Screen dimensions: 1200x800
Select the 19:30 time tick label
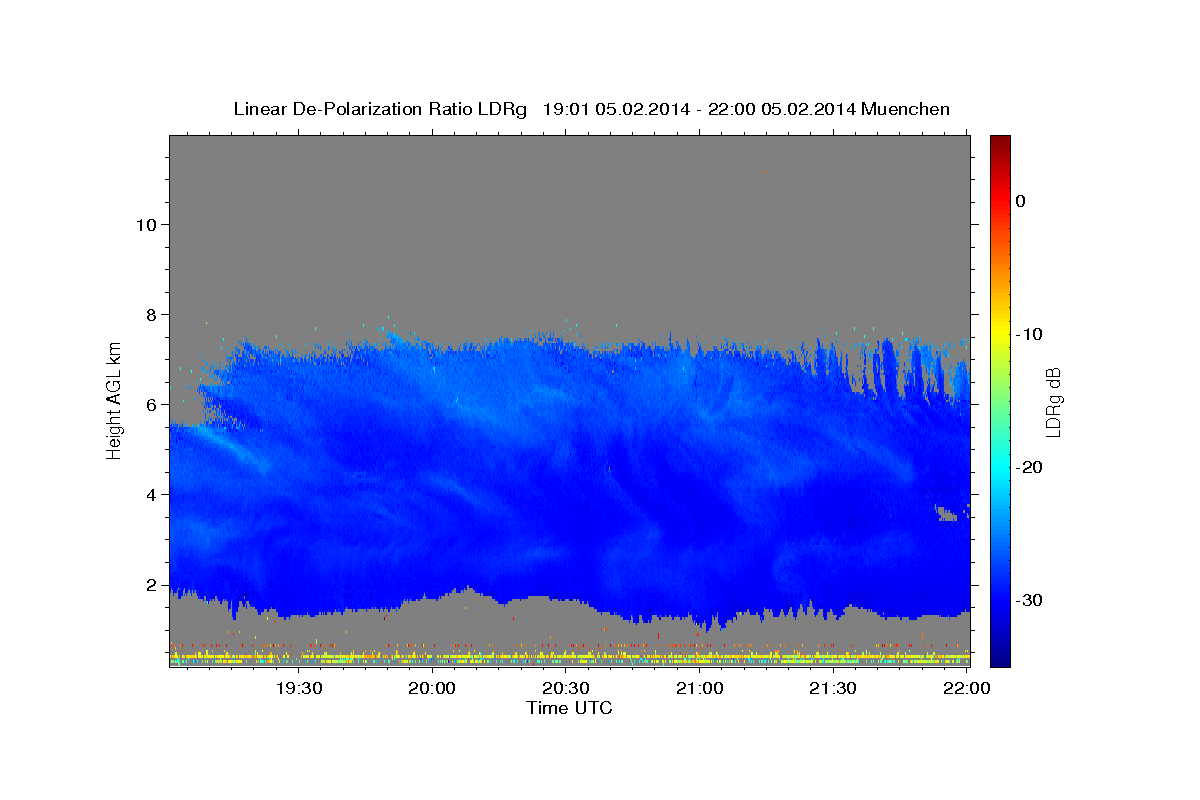(x=299, y=688)
